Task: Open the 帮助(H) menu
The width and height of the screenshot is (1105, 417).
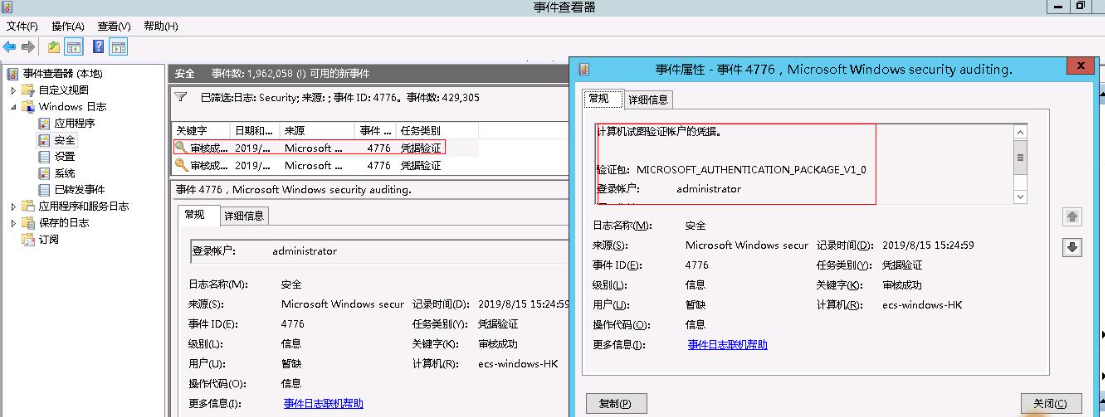Action: [x=161, y=26]
